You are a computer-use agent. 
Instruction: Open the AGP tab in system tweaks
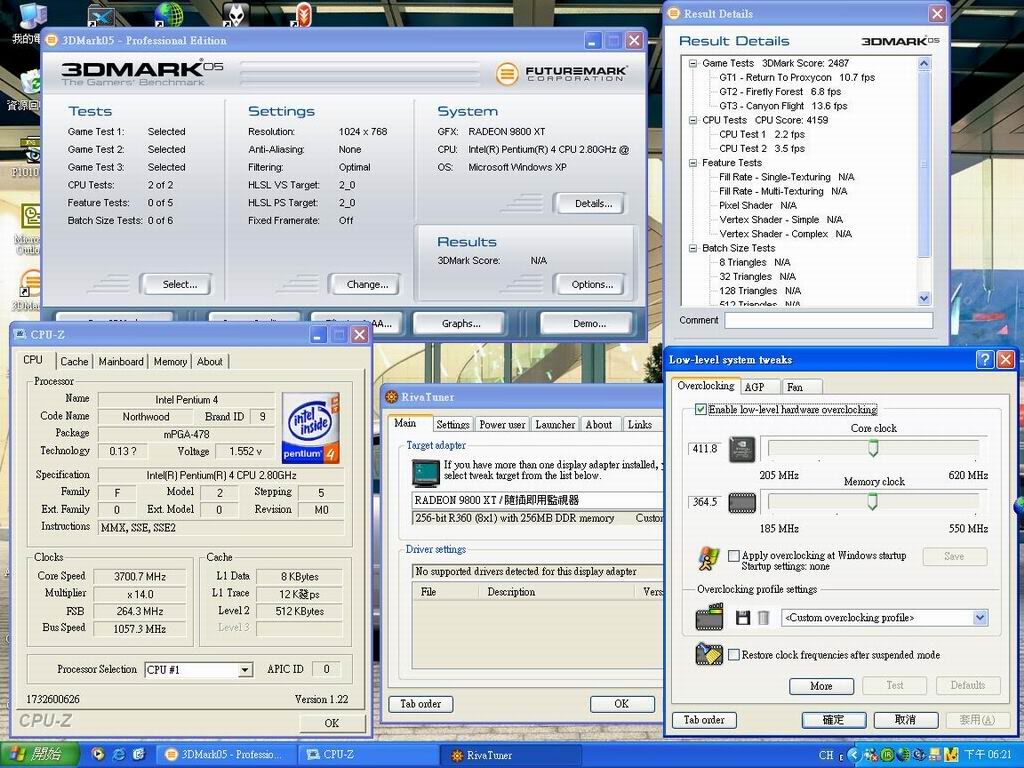[x=754, y=387]
